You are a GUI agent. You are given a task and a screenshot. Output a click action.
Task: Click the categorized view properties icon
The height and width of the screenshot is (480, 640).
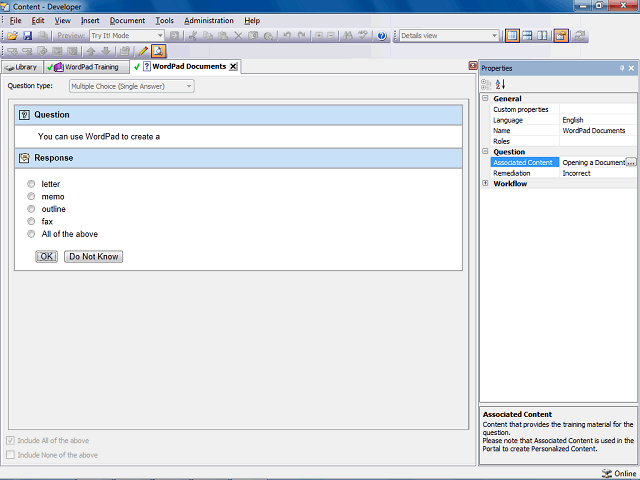point(486,84)
